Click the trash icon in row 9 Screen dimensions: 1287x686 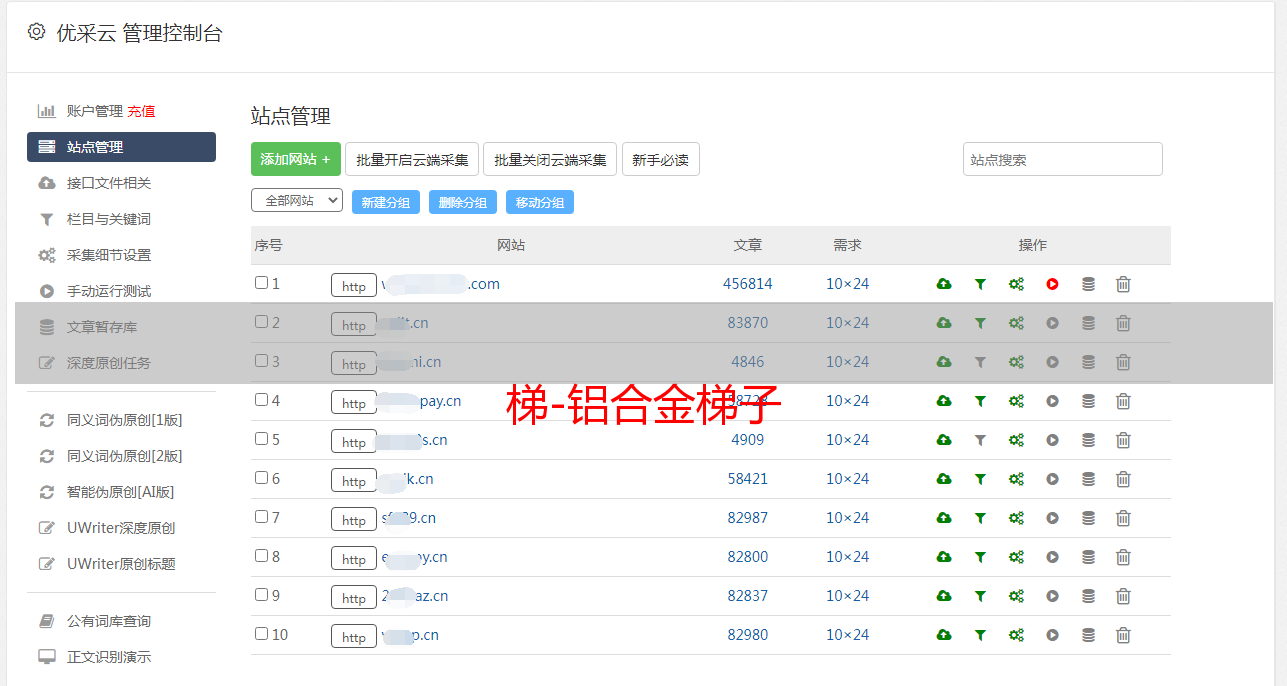pos(1123,596)
